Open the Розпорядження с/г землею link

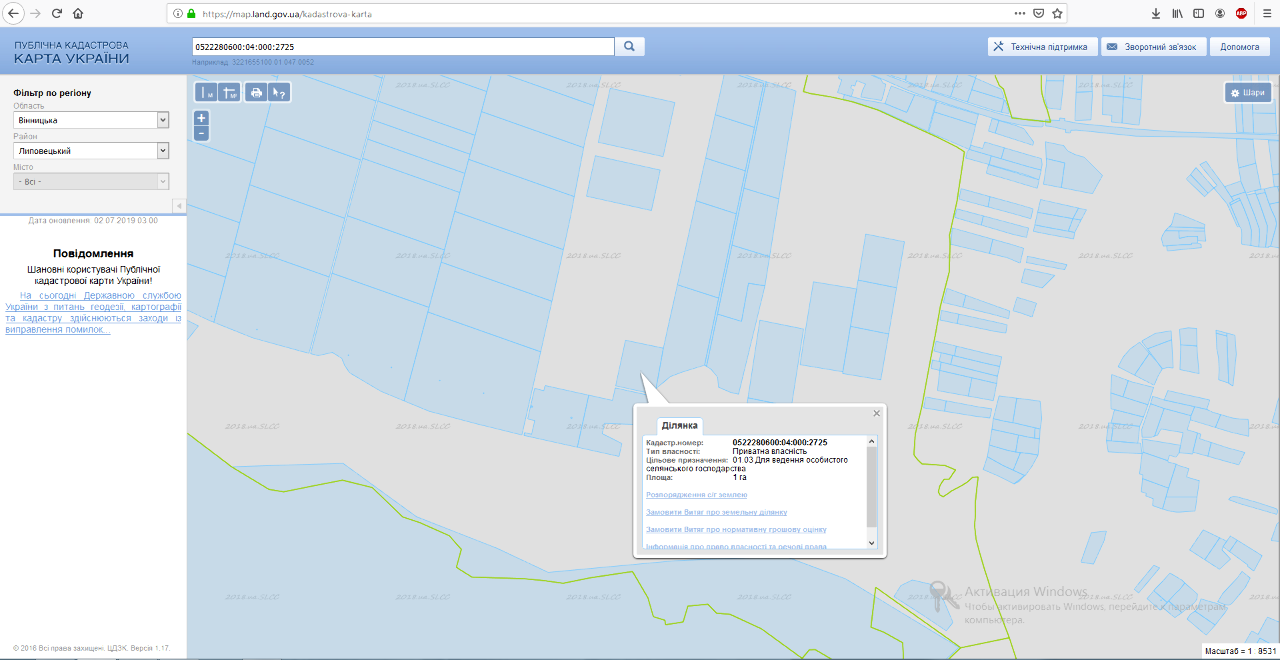click(697, 495)
